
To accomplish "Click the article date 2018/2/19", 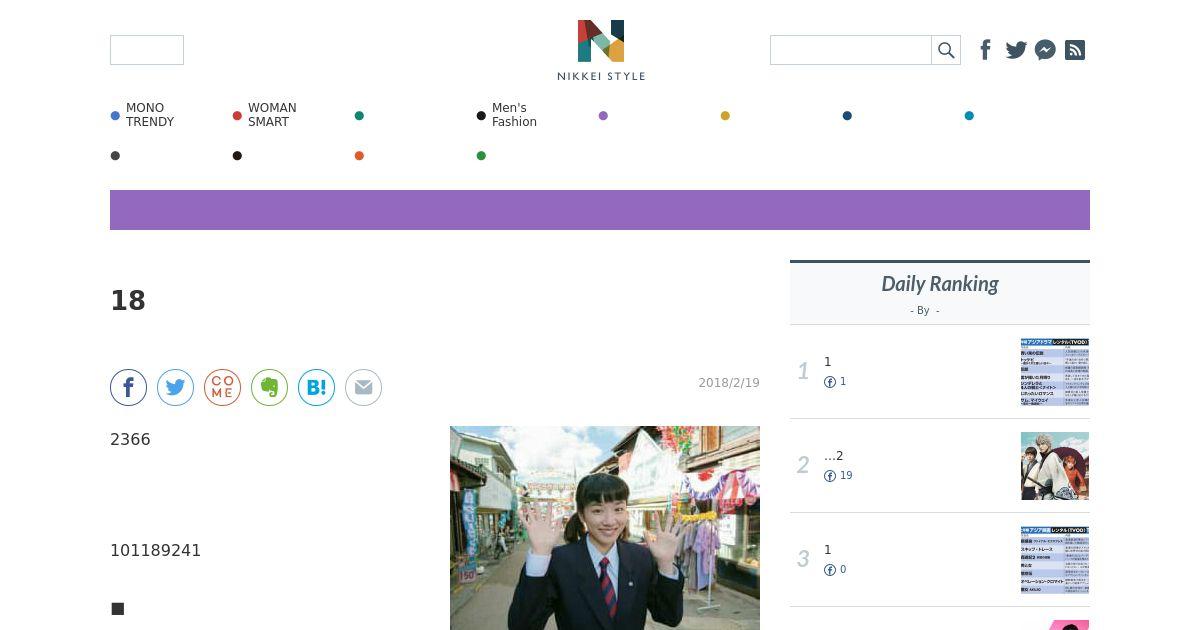I will [729, 383].
